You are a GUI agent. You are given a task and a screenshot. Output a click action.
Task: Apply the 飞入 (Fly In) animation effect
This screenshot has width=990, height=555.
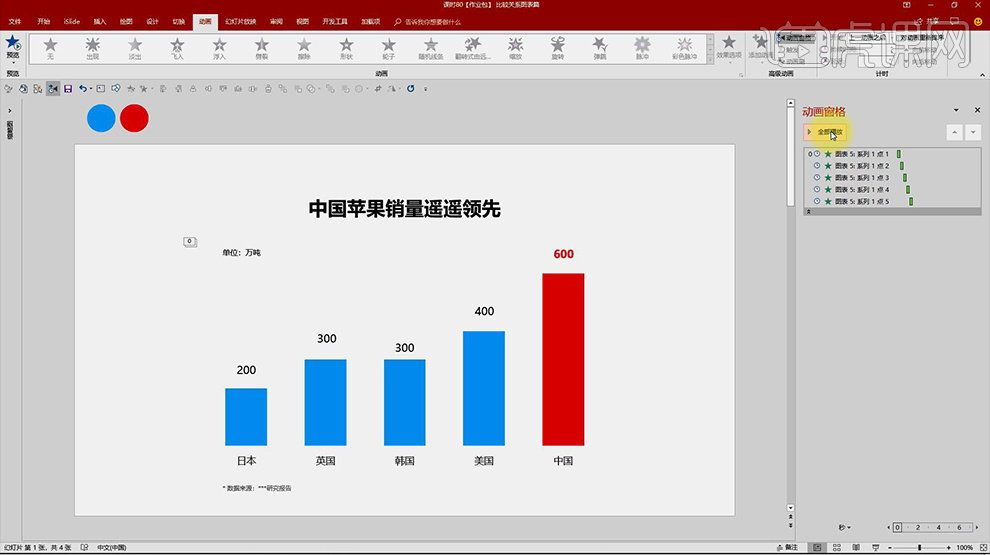point(177,49)
